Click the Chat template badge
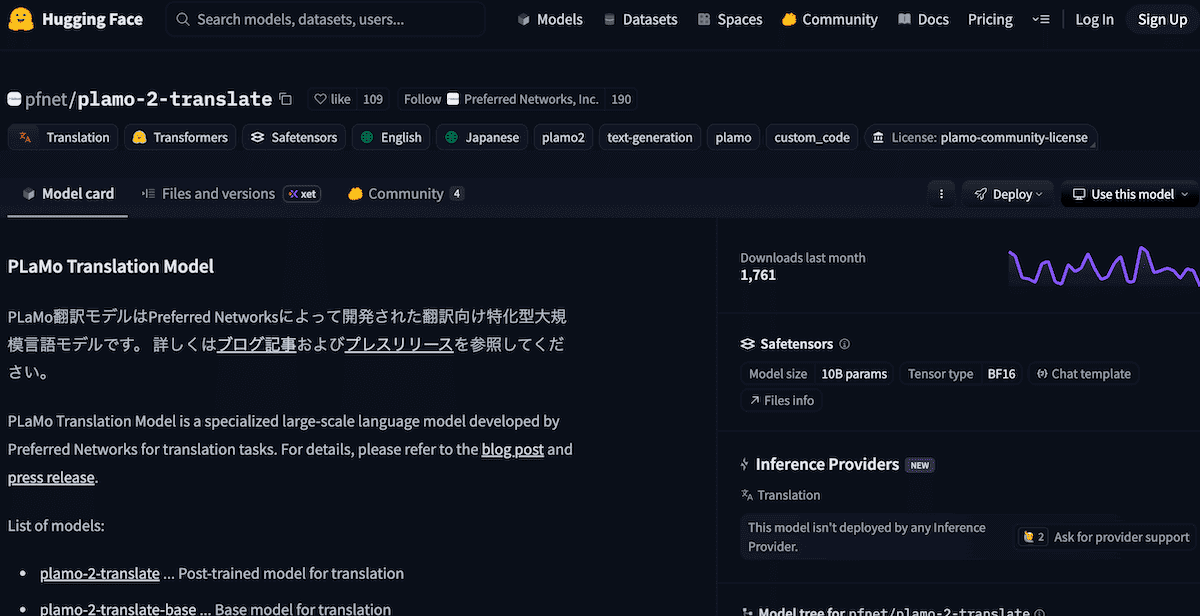The width and height of the screenshot is (1200, 616). pos(1083,374)
